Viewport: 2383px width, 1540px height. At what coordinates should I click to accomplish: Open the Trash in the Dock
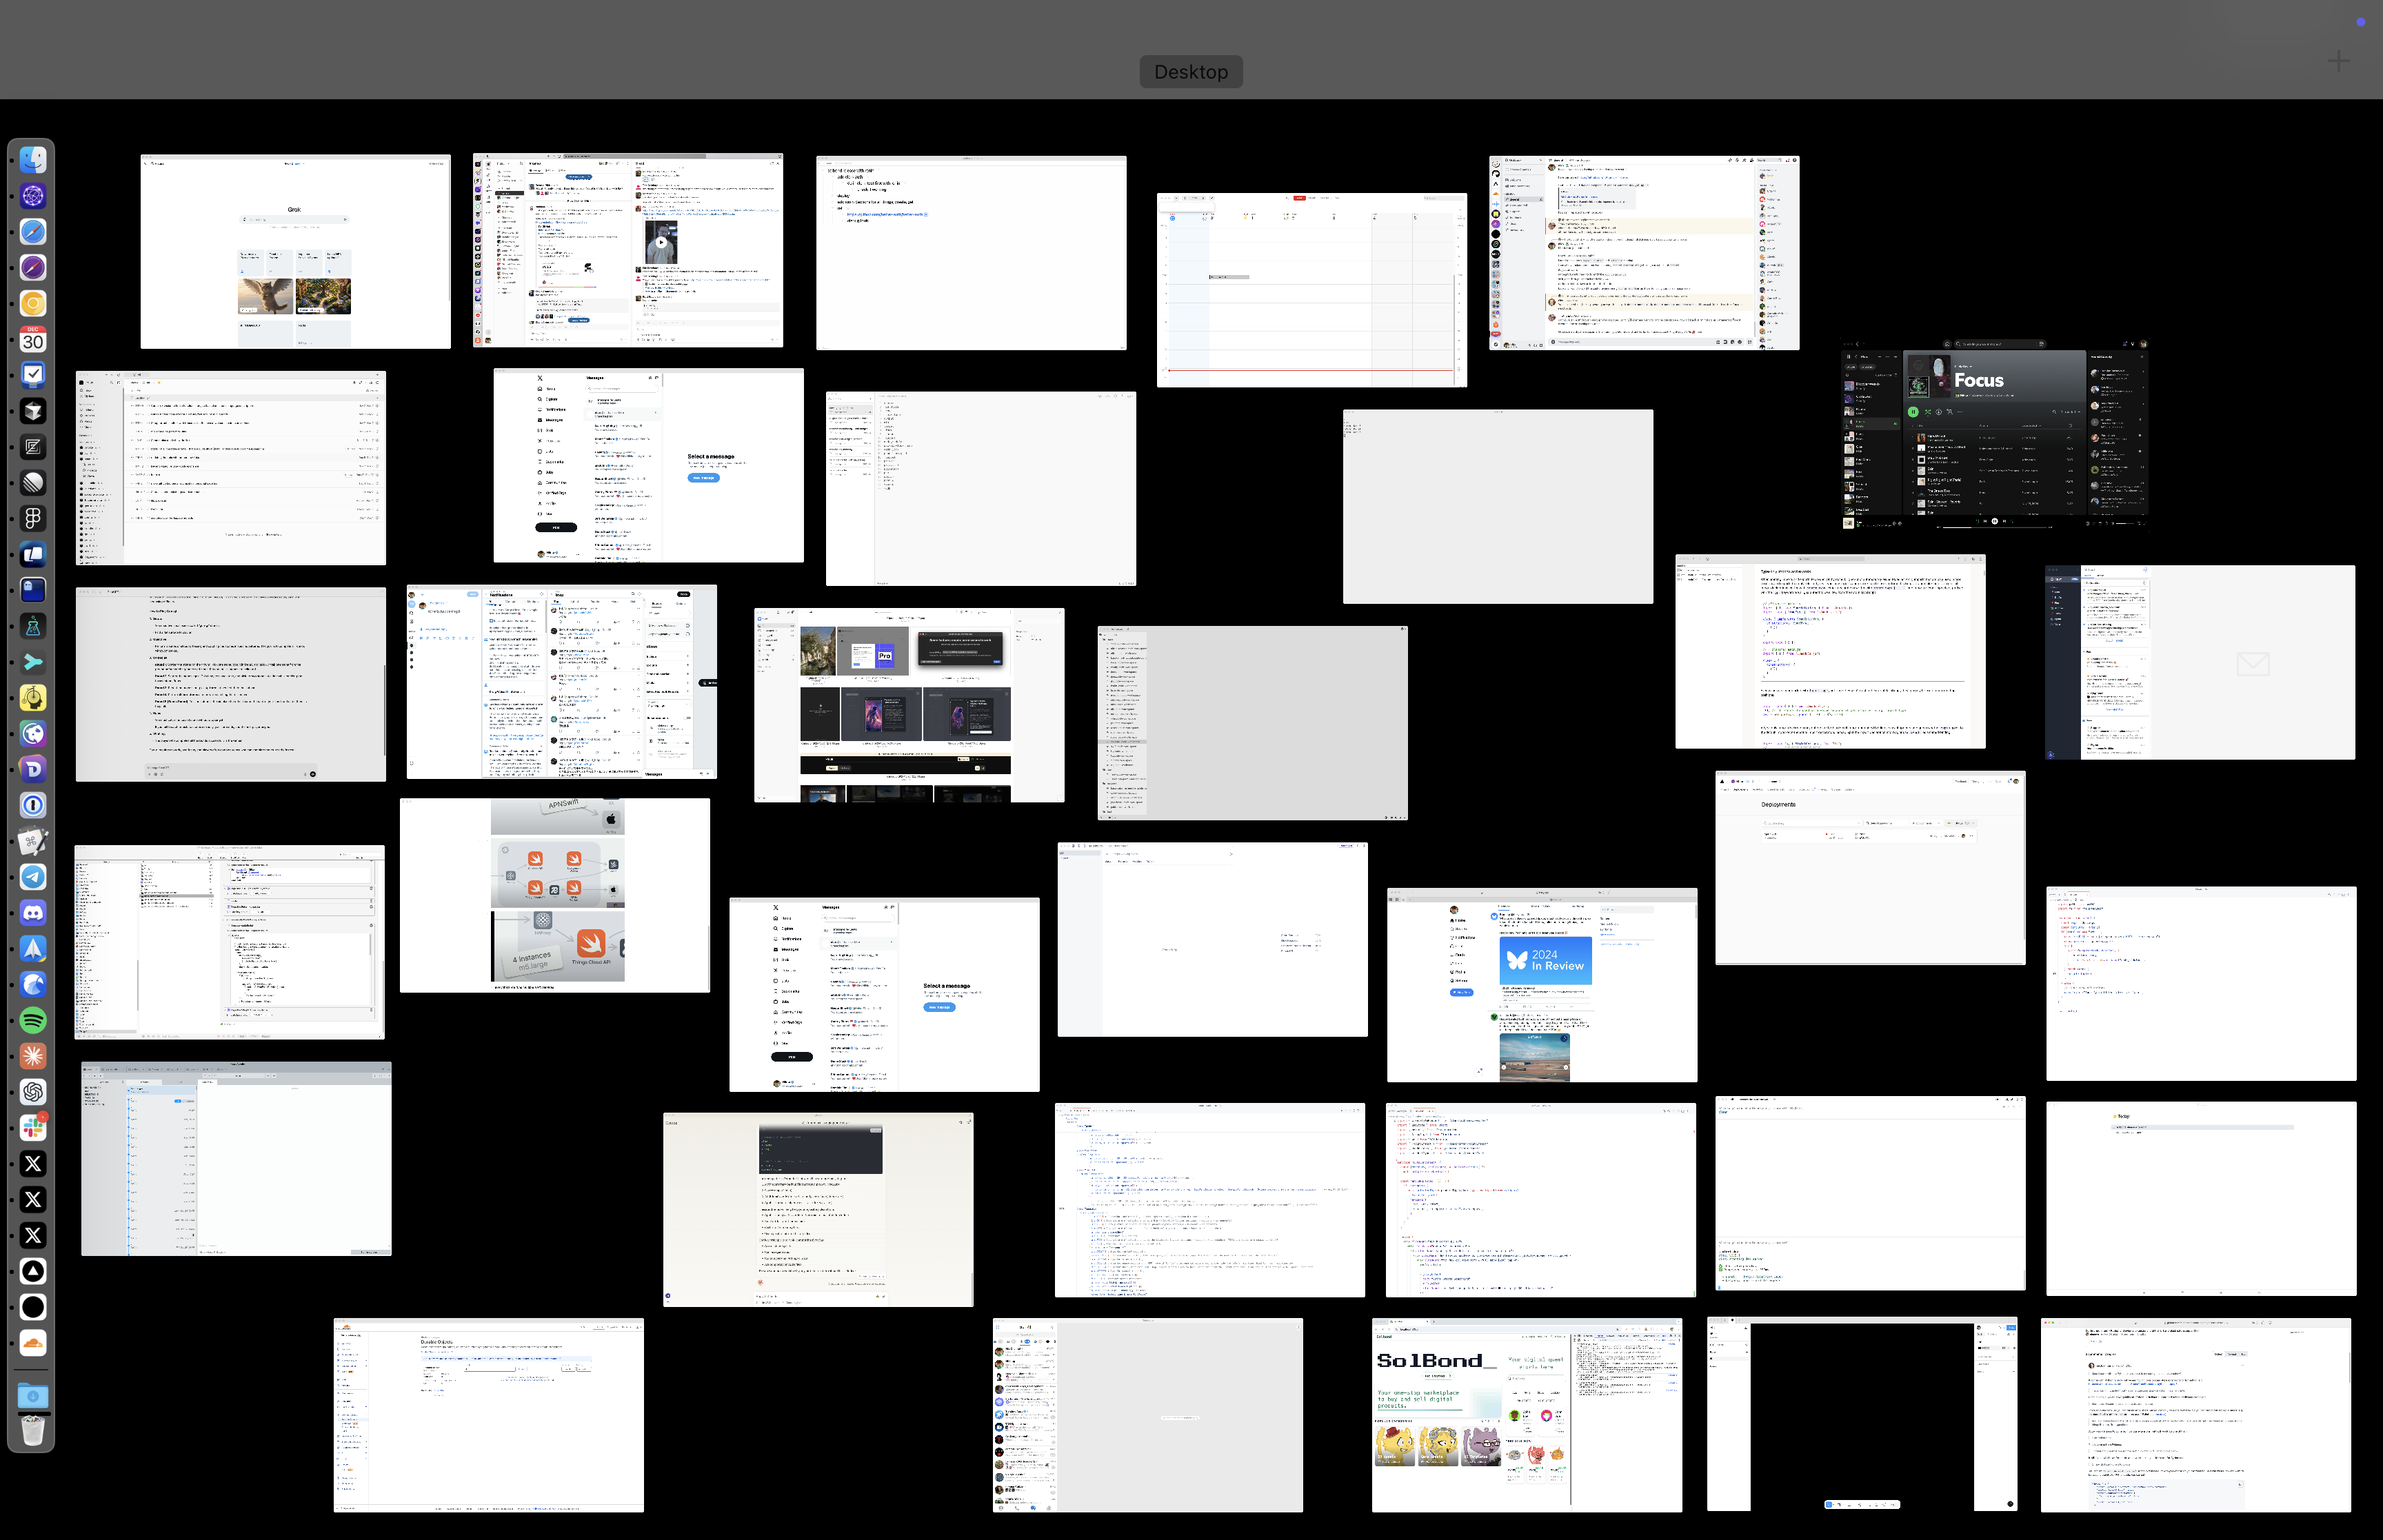click(x=33, y=1431)
